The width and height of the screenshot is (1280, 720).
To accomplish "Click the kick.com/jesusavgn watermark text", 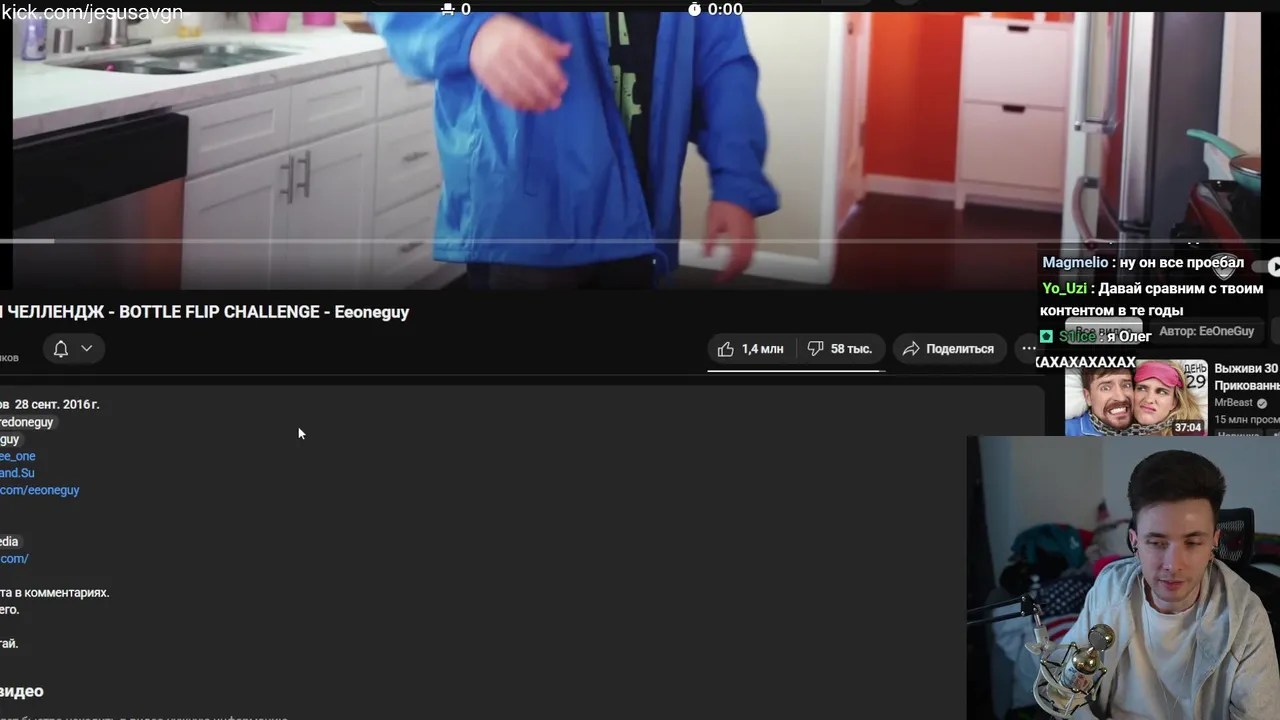I will [x=92, y=12].
